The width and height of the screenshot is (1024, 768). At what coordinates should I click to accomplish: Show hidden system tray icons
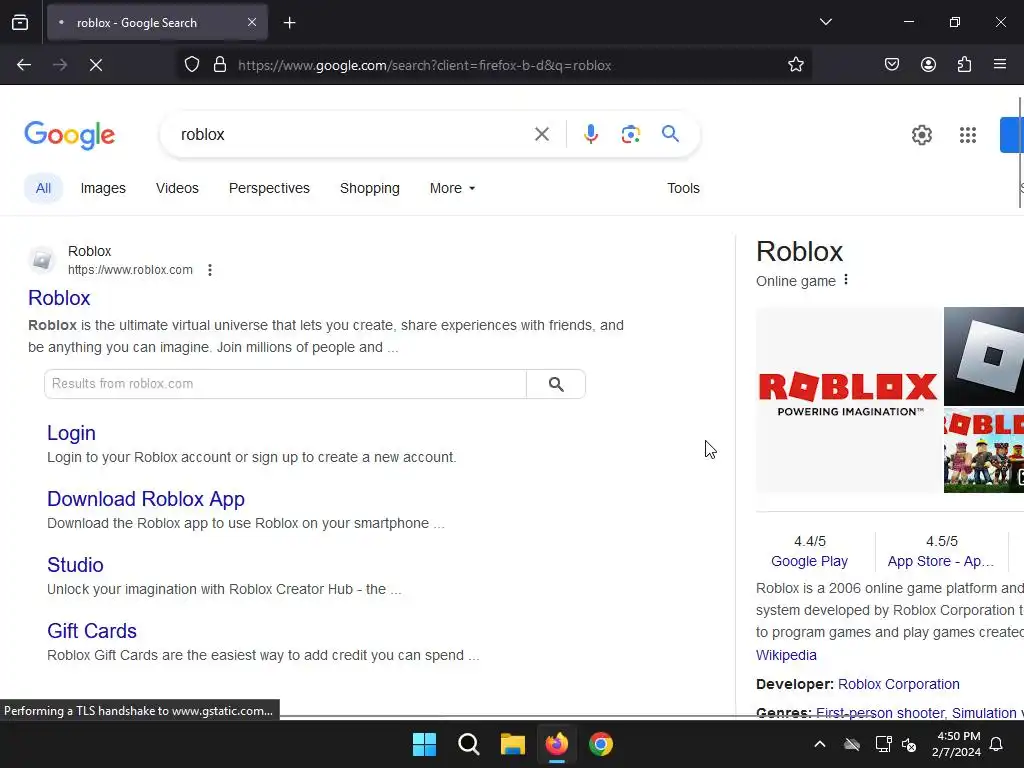(820, 744)
